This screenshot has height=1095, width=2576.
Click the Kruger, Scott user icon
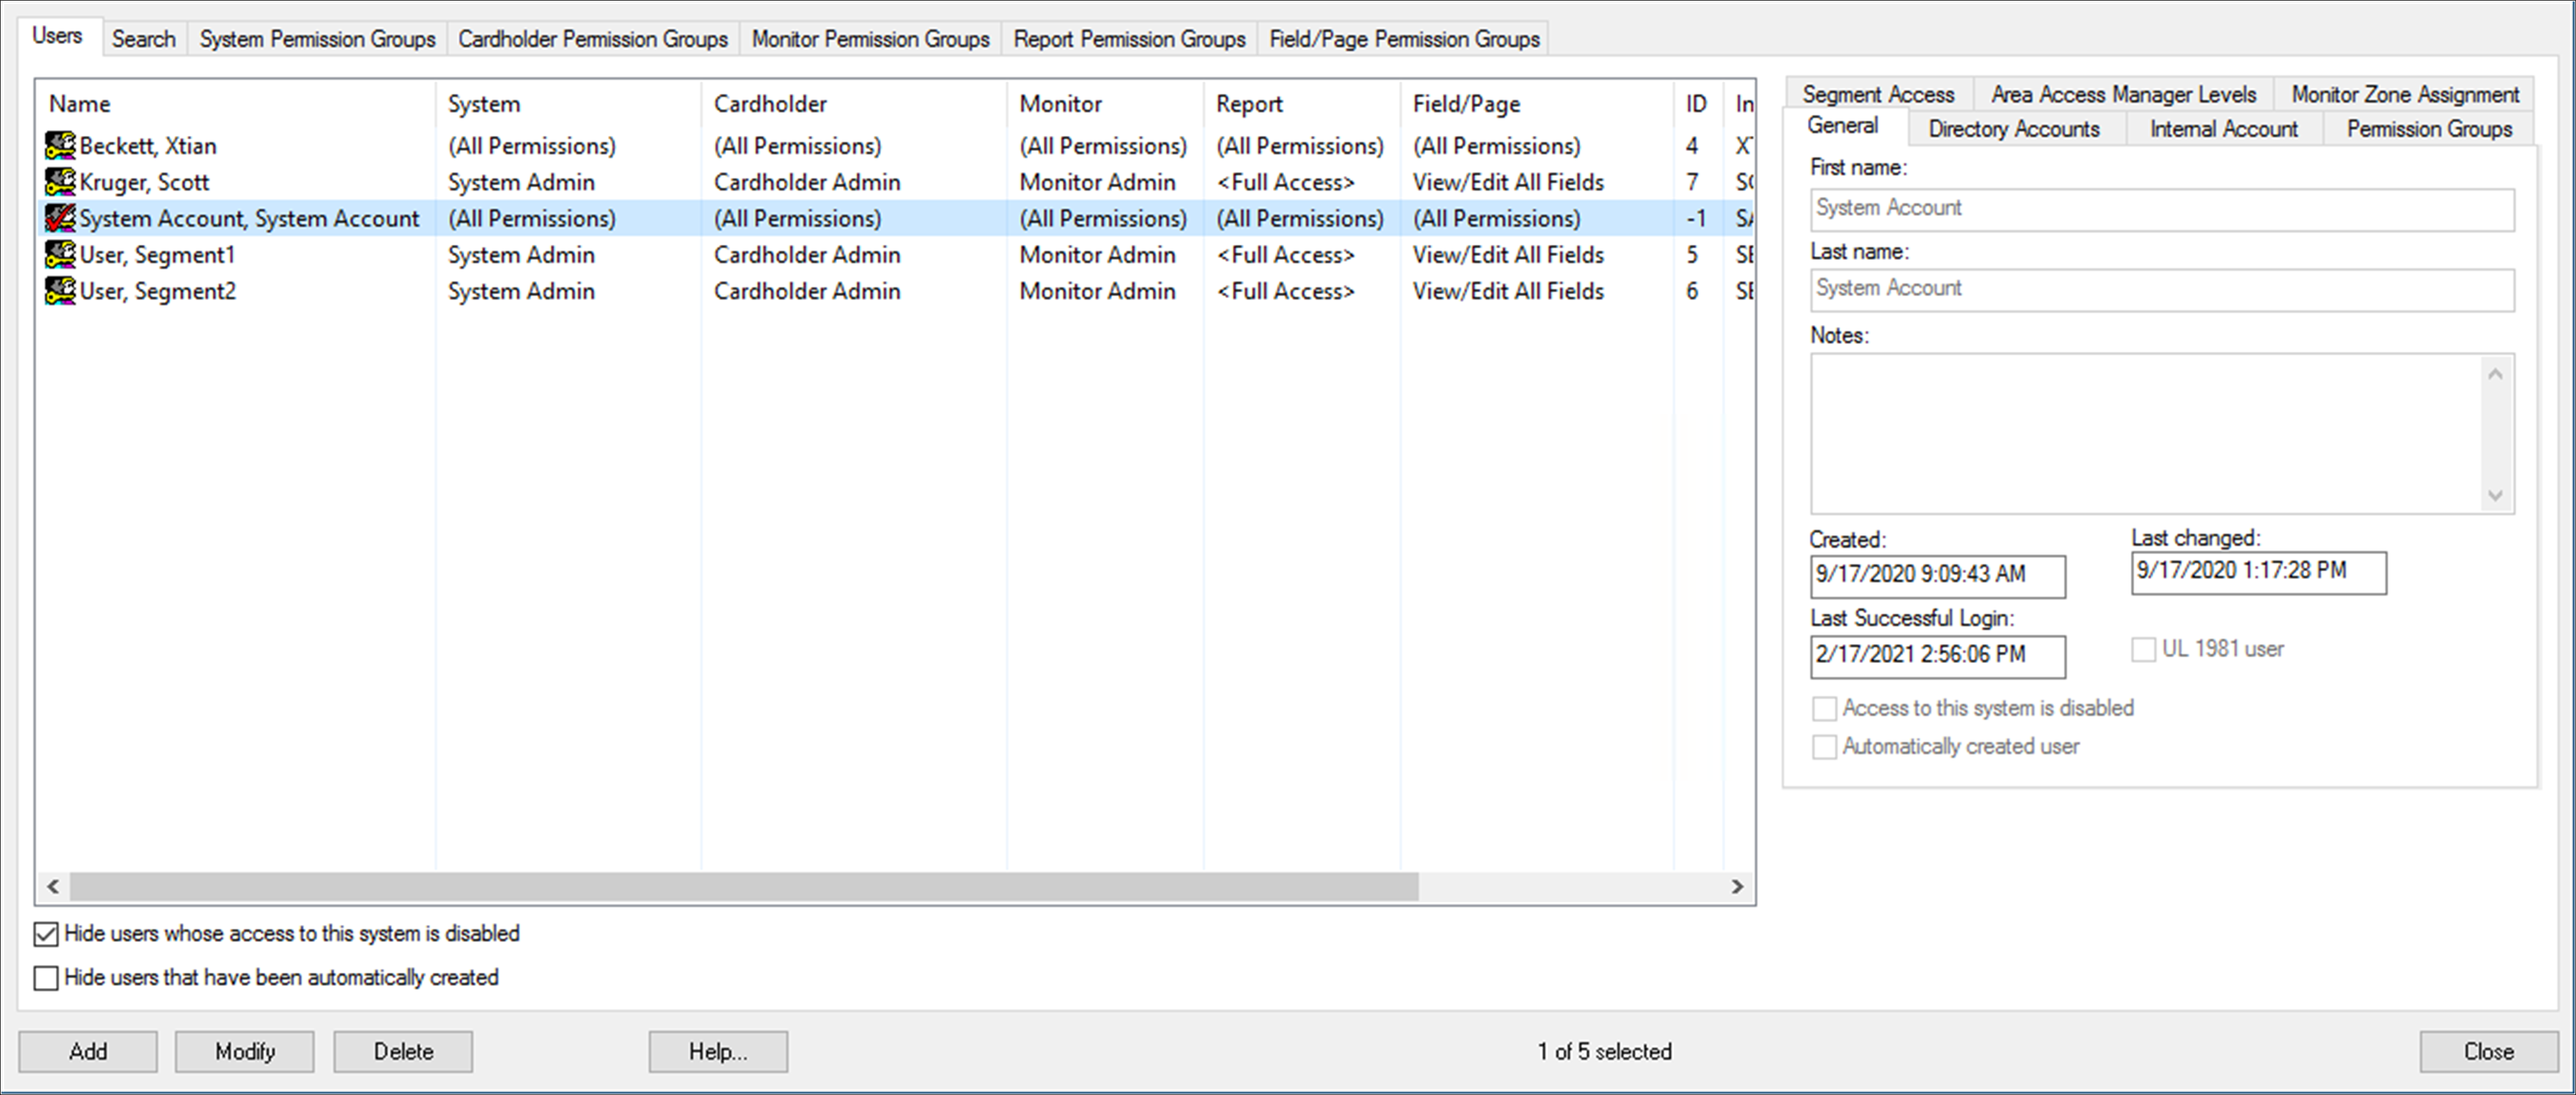pos(60,182)
